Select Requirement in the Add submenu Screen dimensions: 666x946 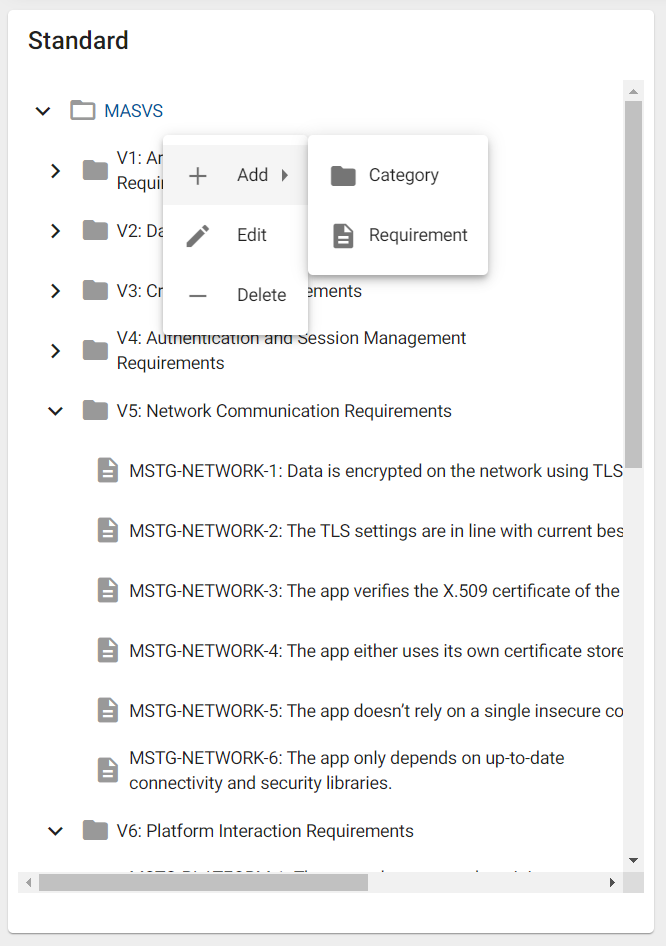(398, 235)
